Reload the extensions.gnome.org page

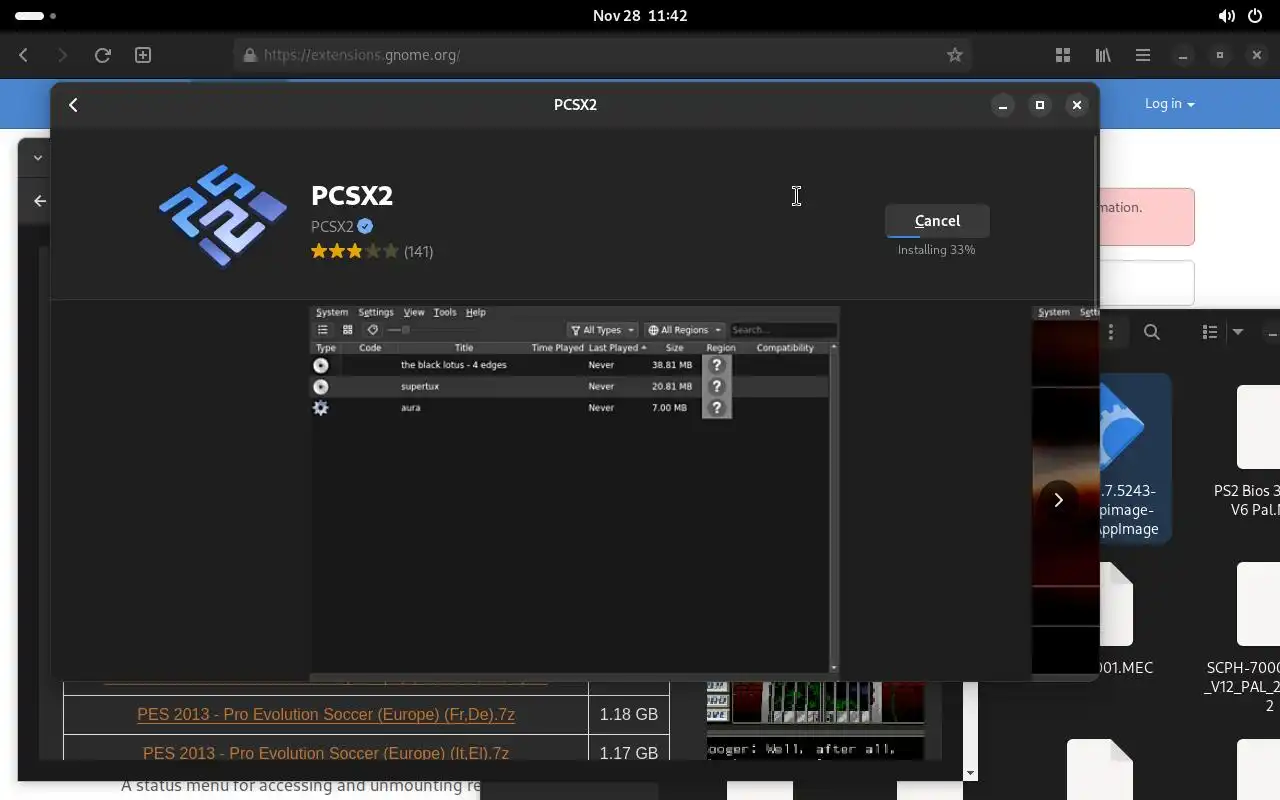pyautogui.click(x=102, y=56)
